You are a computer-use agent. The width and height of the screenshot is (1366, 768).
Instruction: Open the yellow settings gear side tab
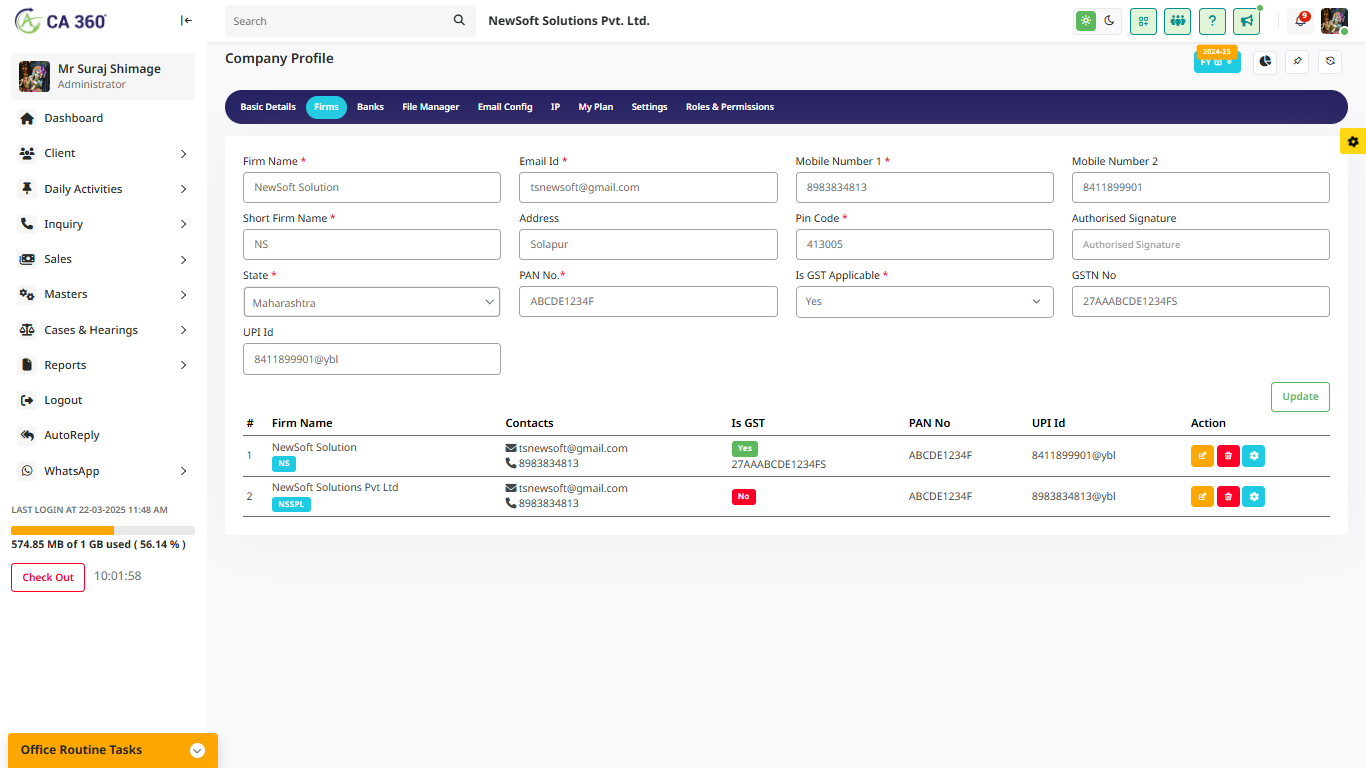(x=1353, y=142)
